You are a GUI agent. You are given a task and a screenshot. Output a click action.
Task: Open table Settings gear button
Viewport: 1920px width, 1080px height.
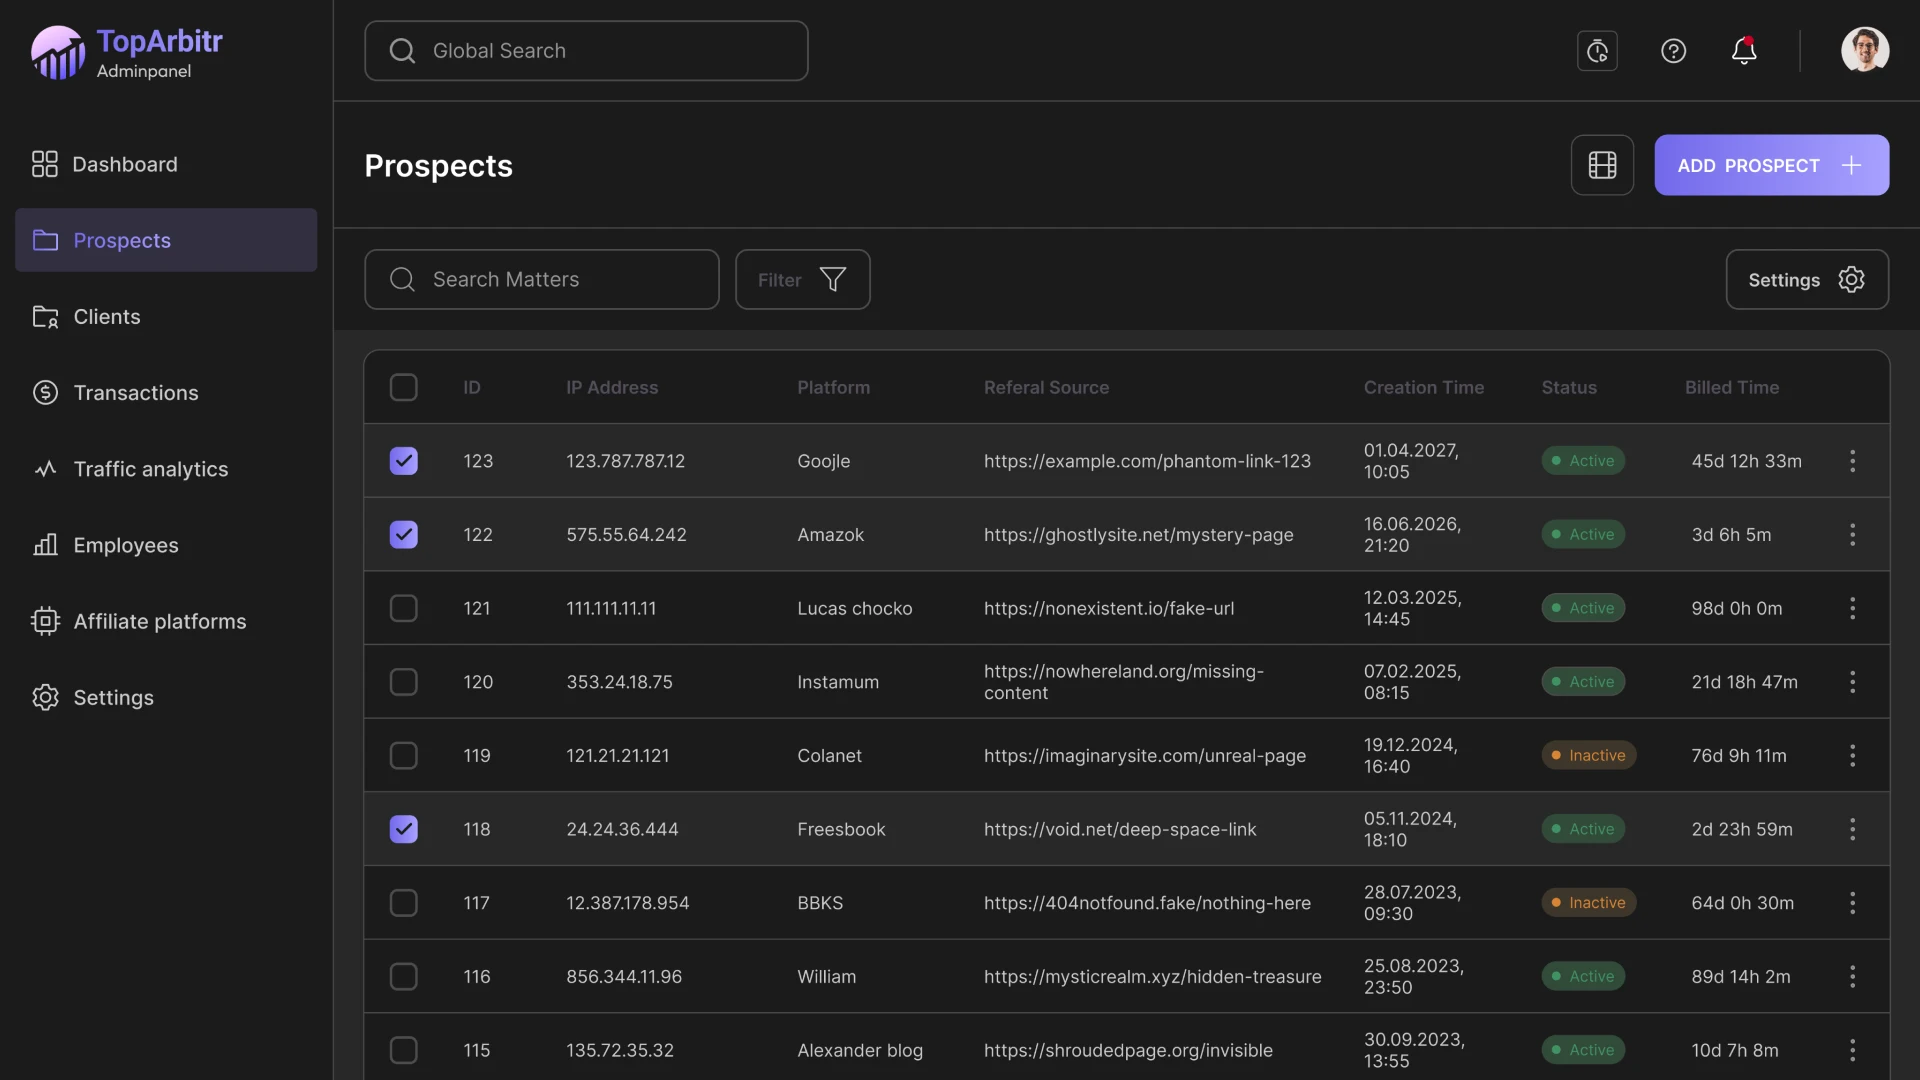coord(1806,280)
